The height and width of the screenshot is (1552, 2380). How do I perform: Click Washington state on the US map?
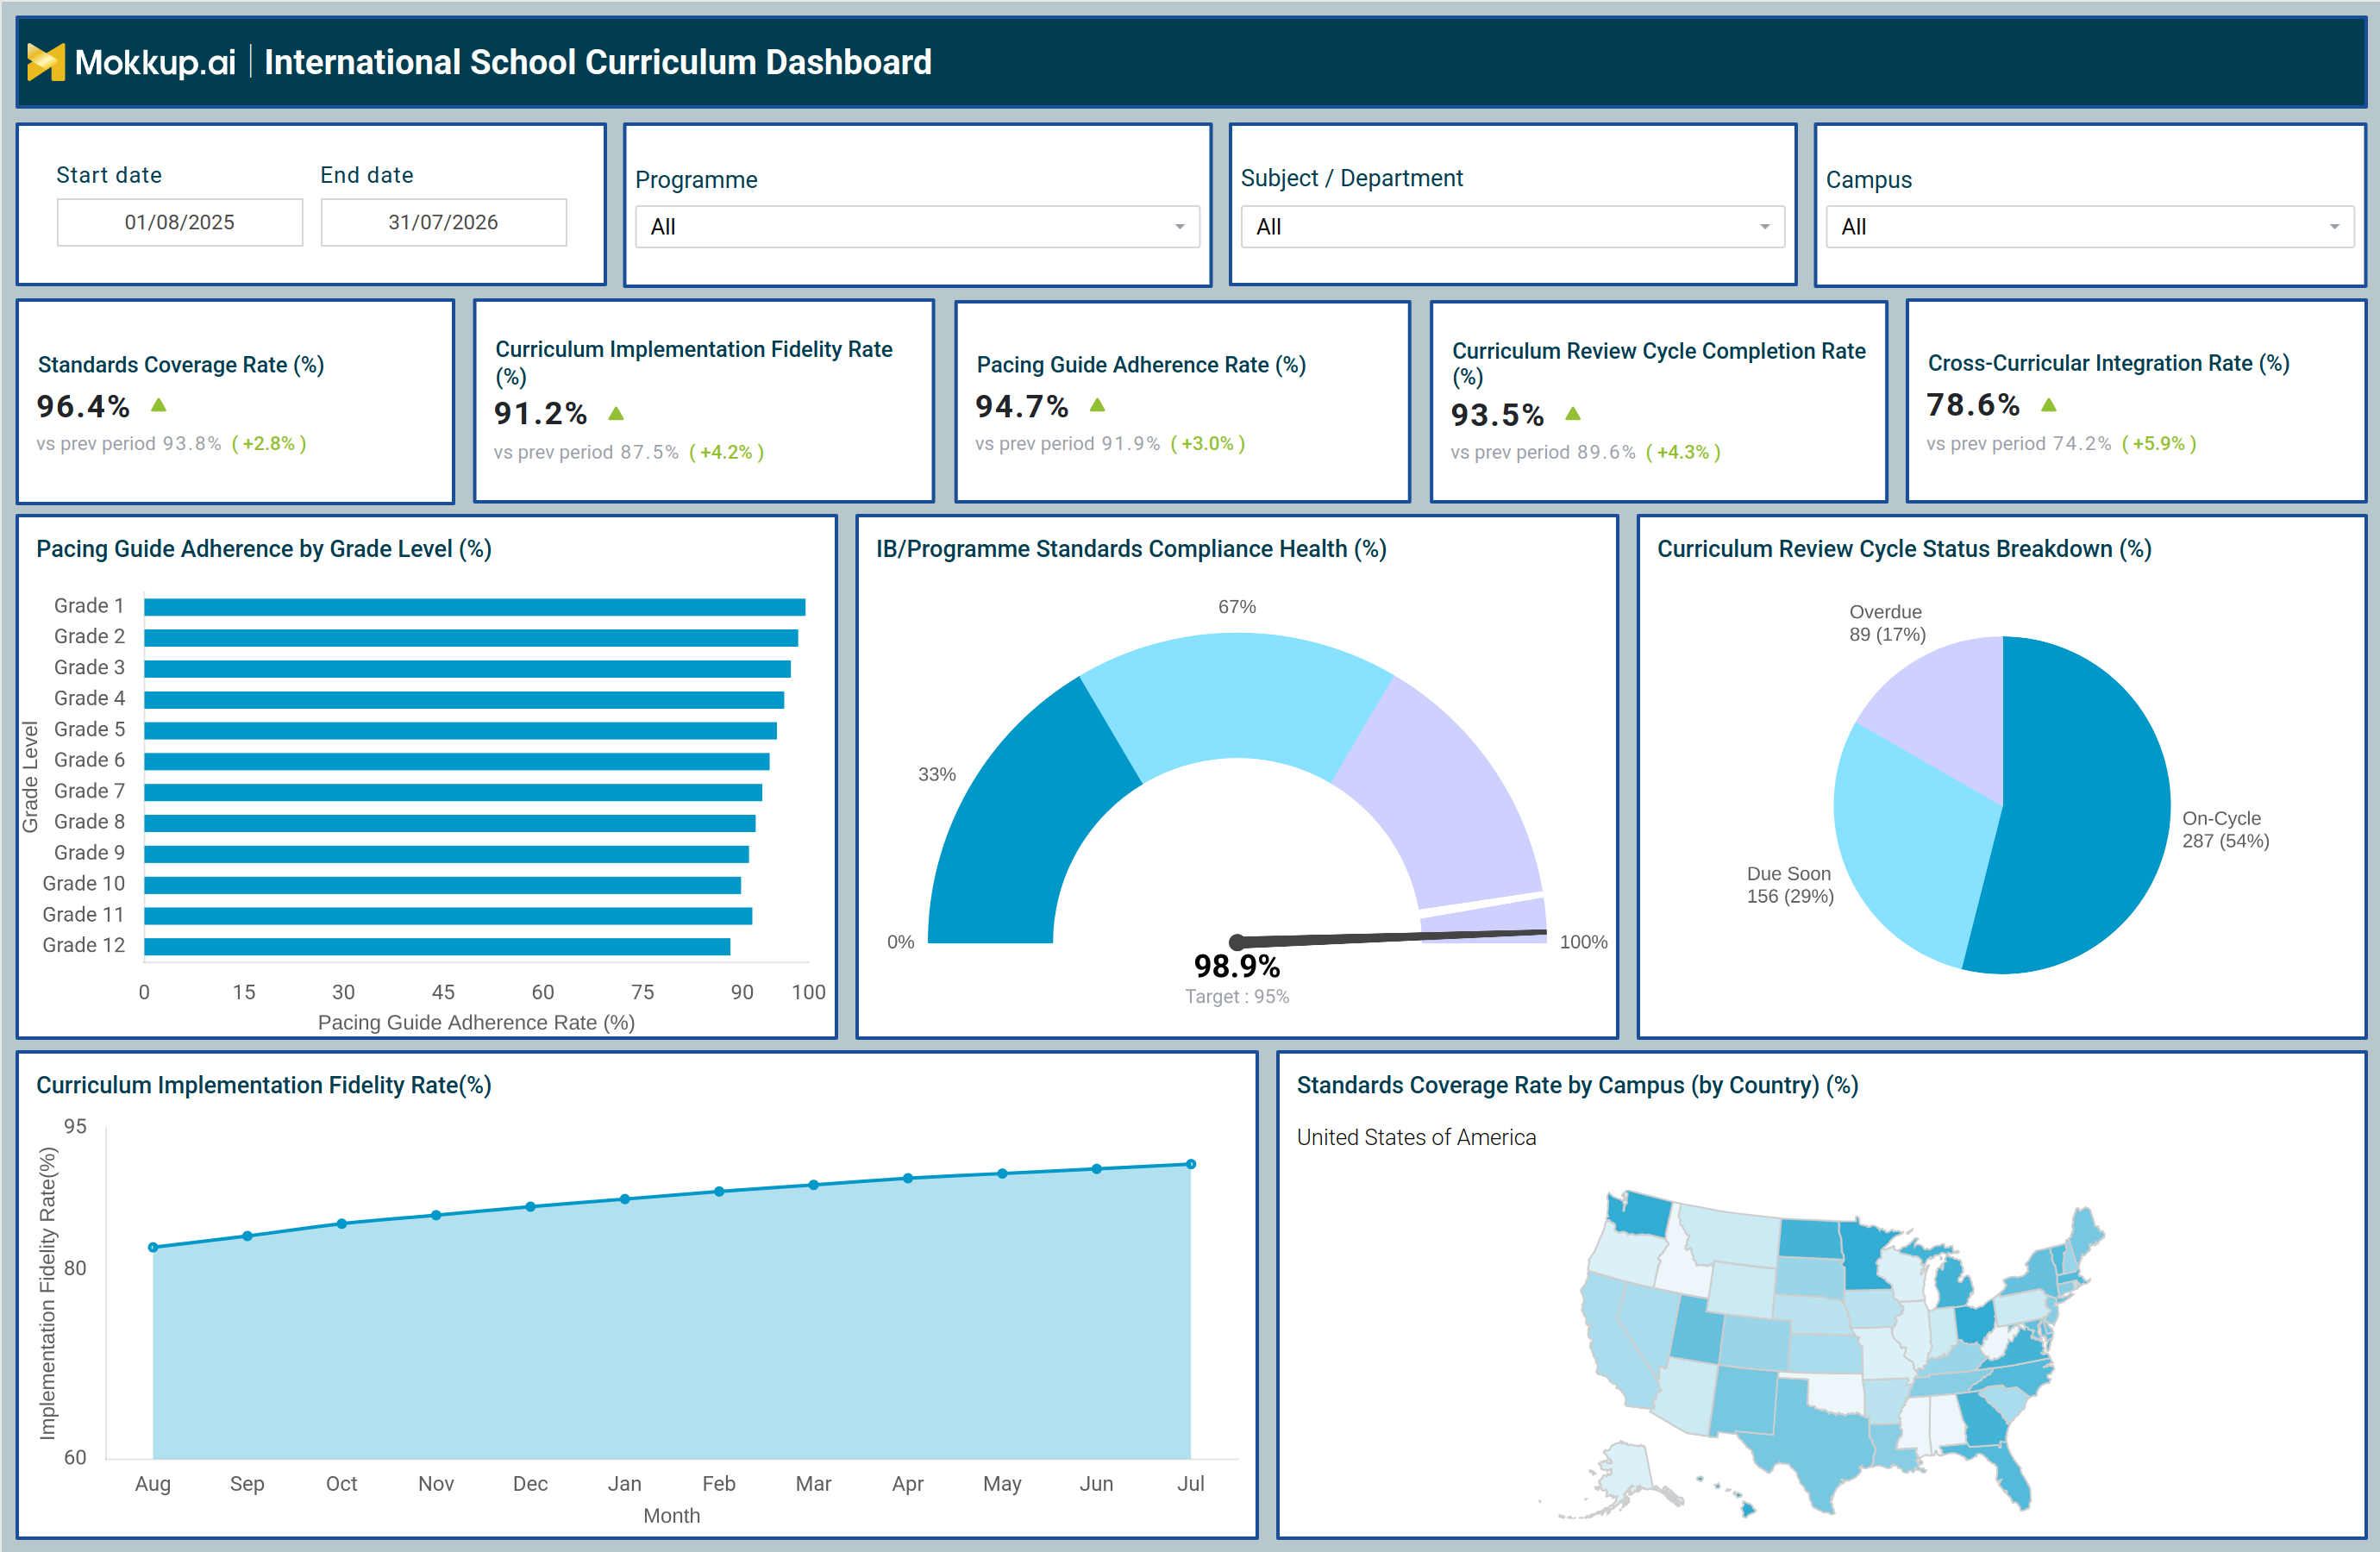(x=1640, y=1213)
